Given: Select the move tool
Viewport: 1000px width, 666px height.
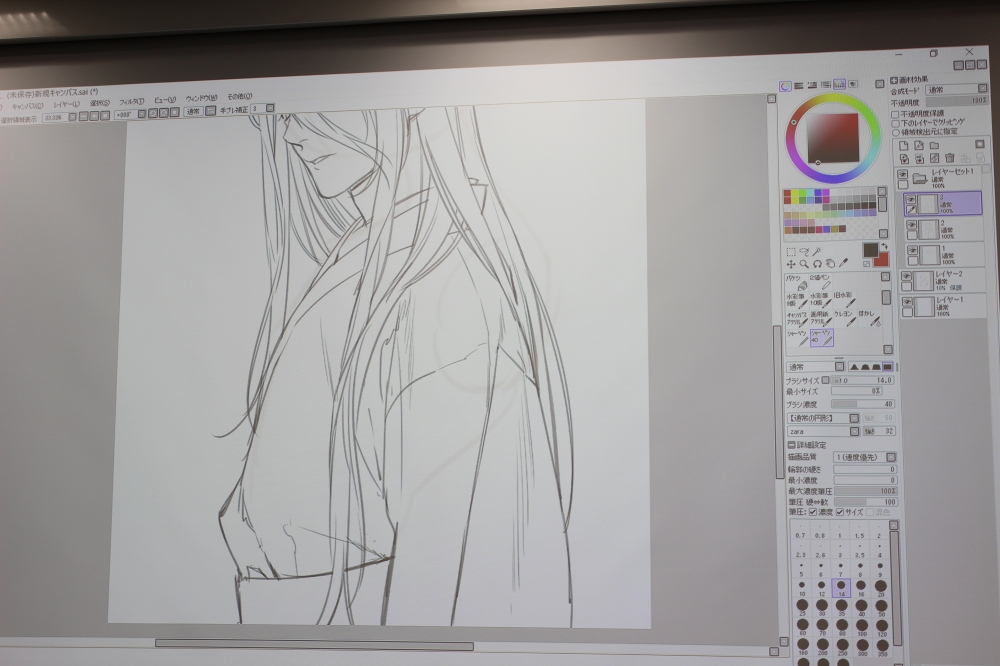Looking at the screenshot, I should point(791,263).
